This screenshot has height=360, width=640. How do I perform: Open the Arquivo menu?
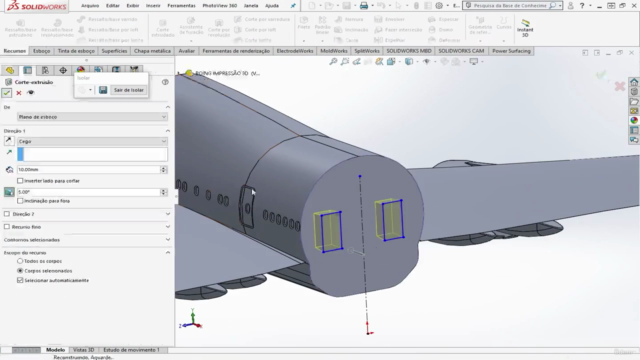coord(90,6)
